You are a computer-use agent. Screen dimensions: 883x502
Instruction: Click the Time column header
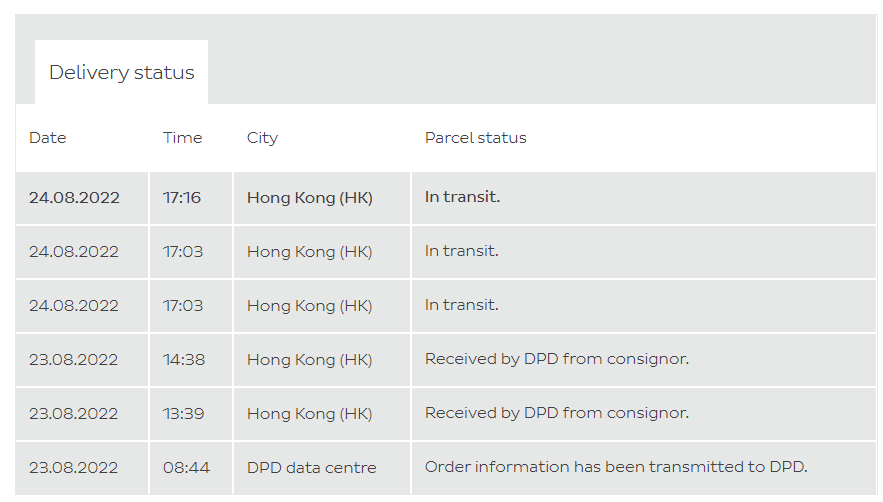click(182, 138)
